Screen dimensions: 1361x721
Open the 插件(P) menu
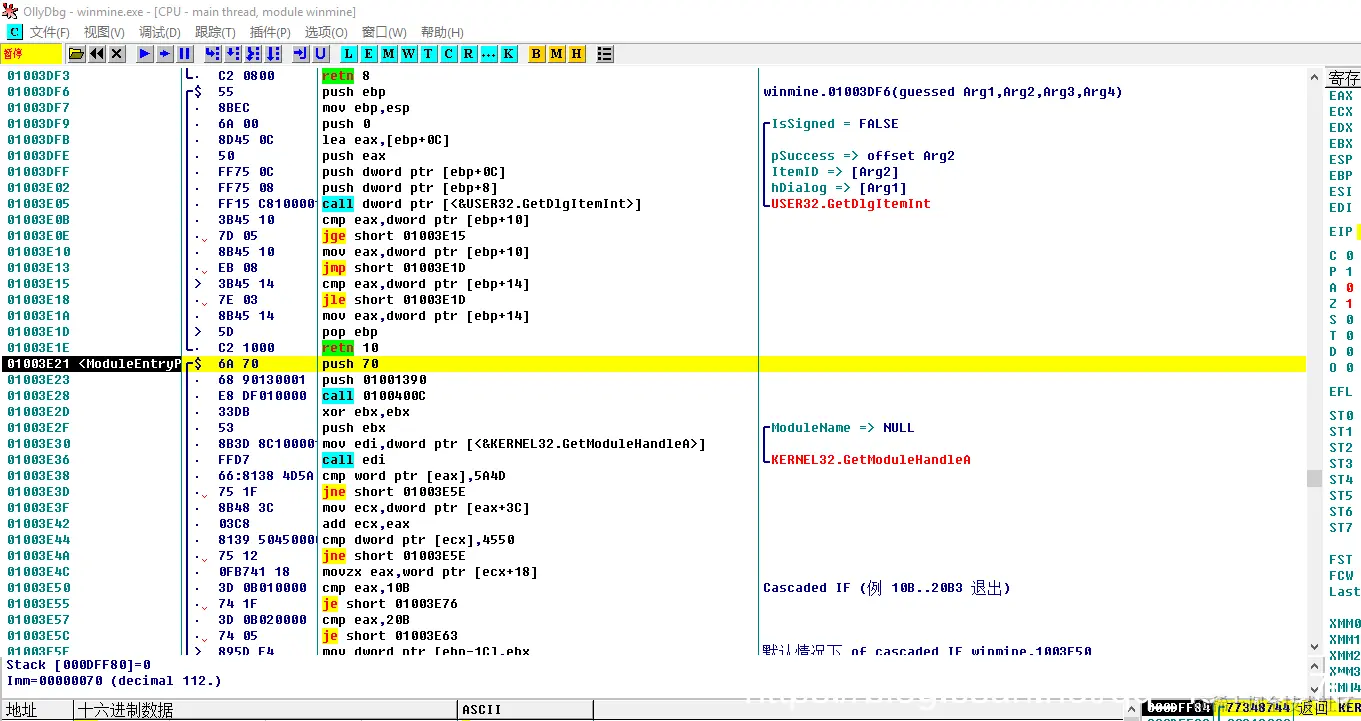tap(270, 32)
